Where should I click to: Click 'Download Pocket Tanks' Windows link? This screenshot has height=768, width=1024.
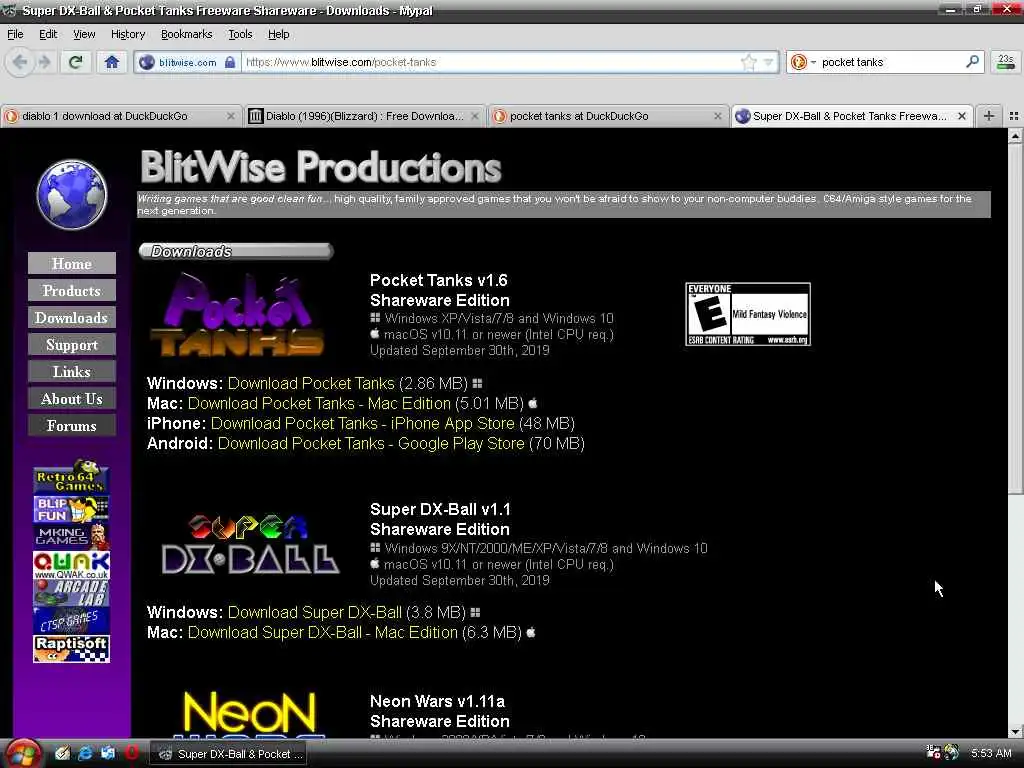point(311,383)
